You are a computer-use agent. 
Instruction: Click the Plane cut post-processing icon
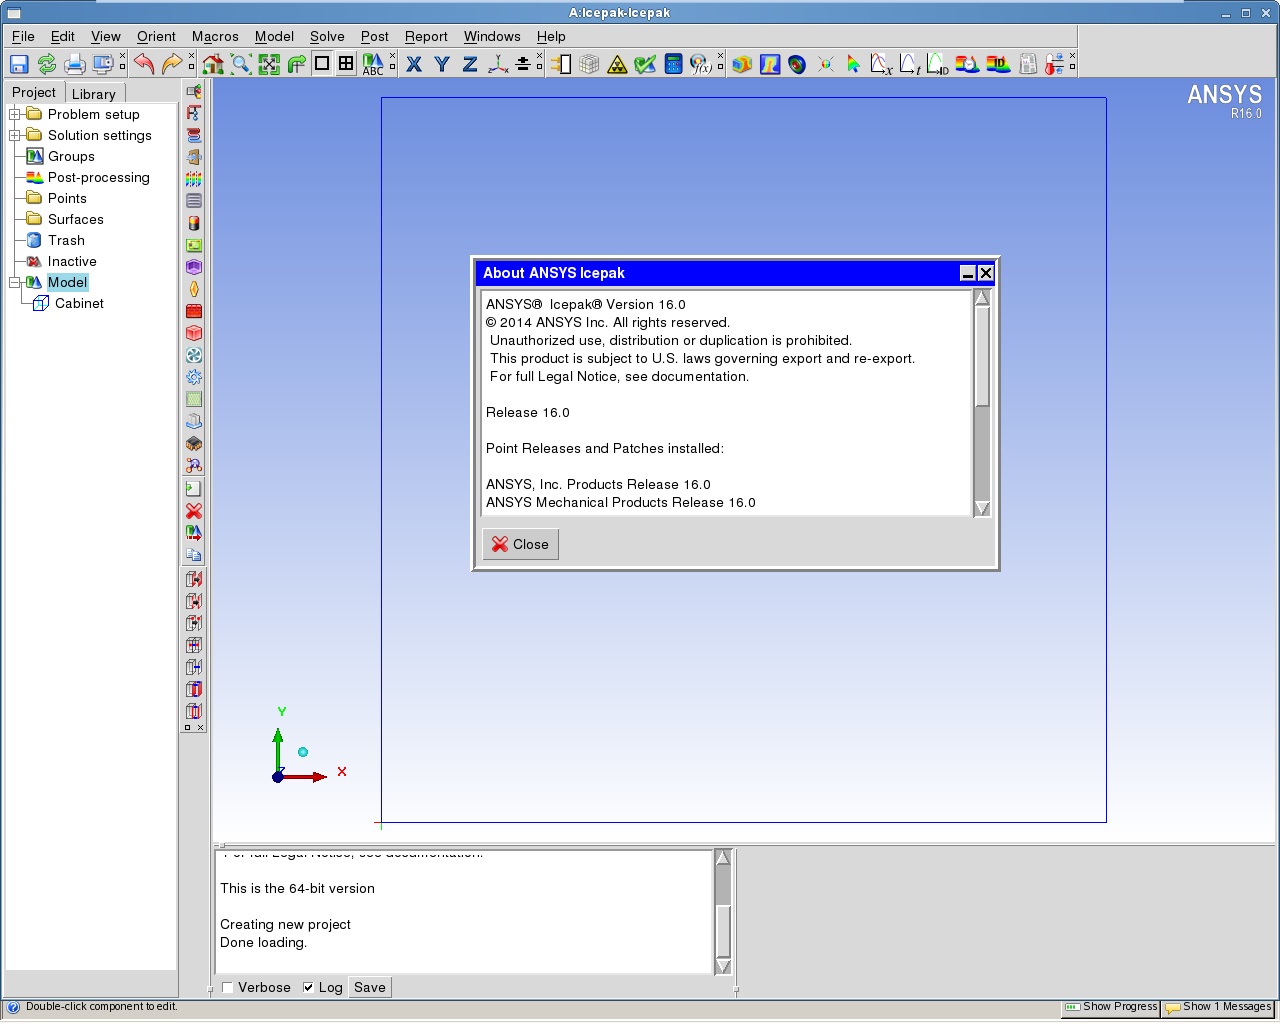coord(769,64)
